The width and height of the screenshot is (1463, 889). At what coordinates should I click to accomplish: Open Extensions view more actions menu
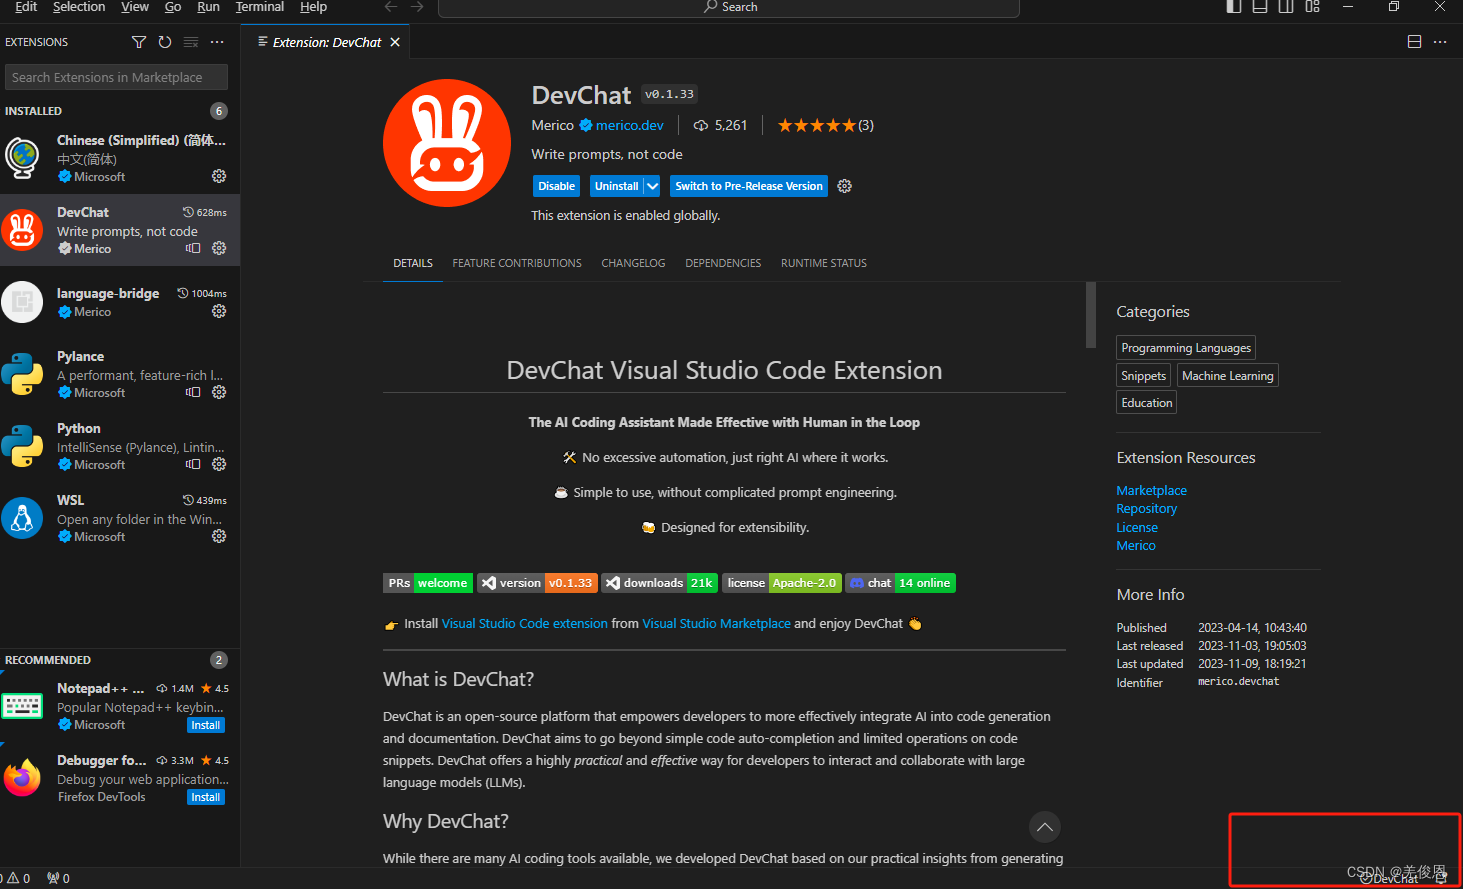217,42
